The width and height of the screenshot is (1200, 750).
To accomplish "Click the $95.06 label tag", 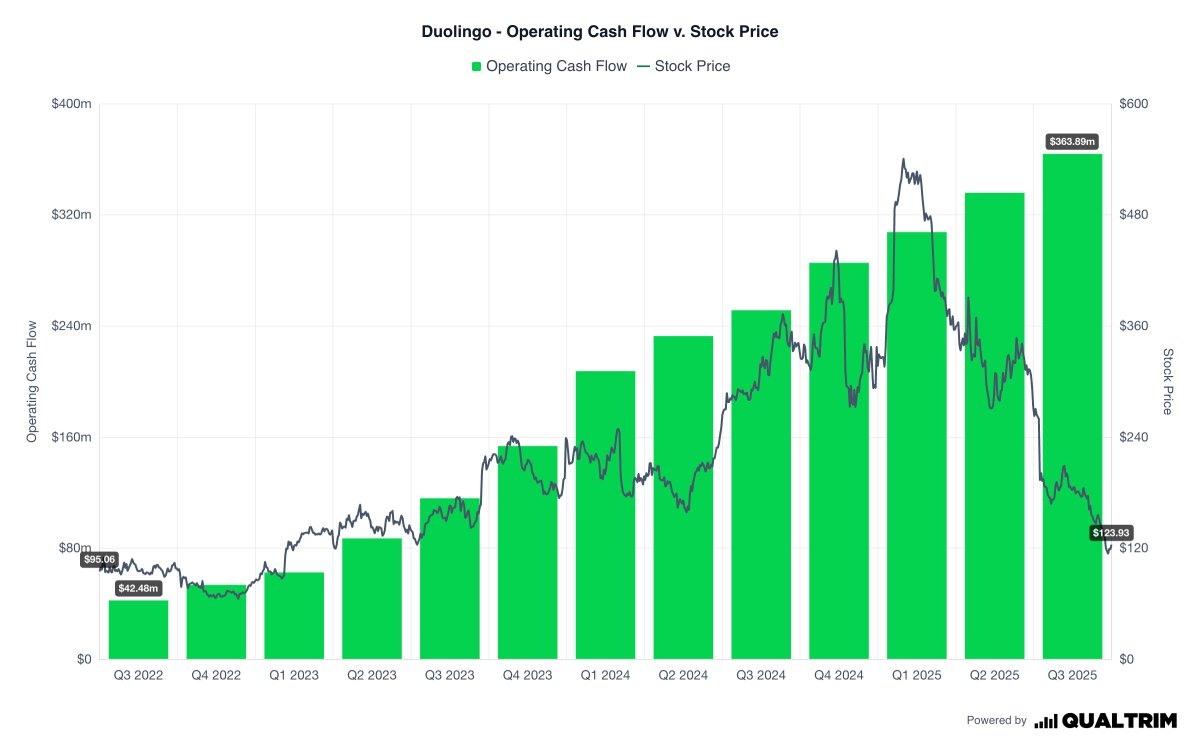I will [97, 560].
